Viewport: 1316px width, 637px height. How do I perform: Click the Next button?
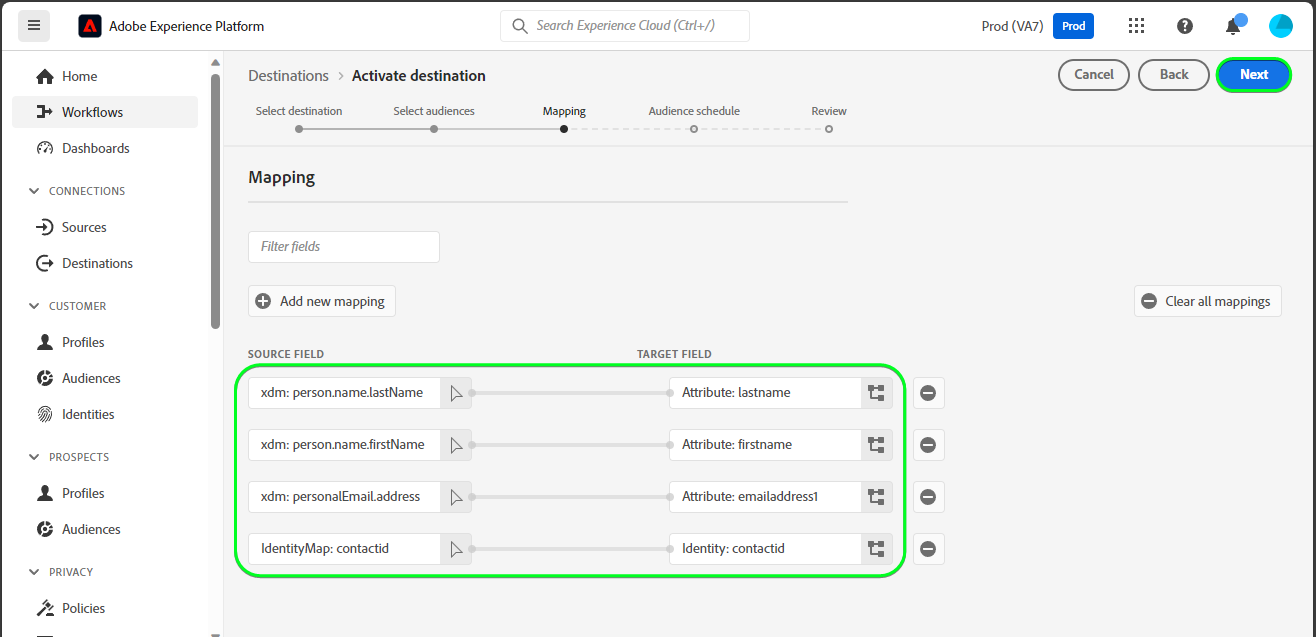[1253, 74]
